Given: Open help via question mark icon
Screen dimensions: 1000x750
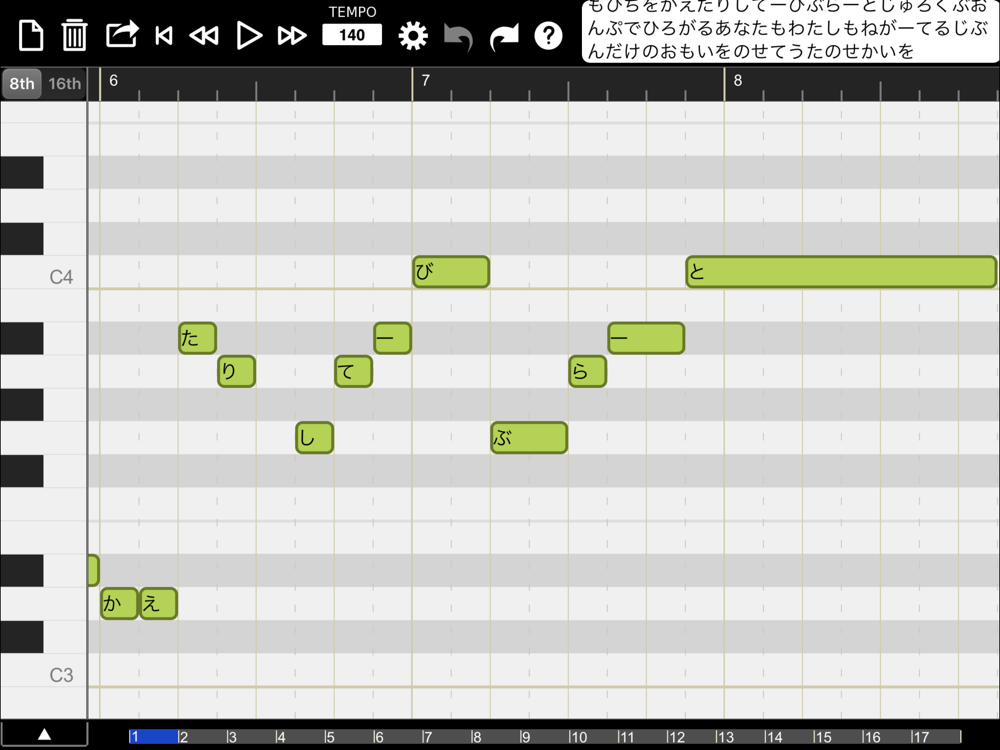Looking at the screenshot, I should coord(548,36).
